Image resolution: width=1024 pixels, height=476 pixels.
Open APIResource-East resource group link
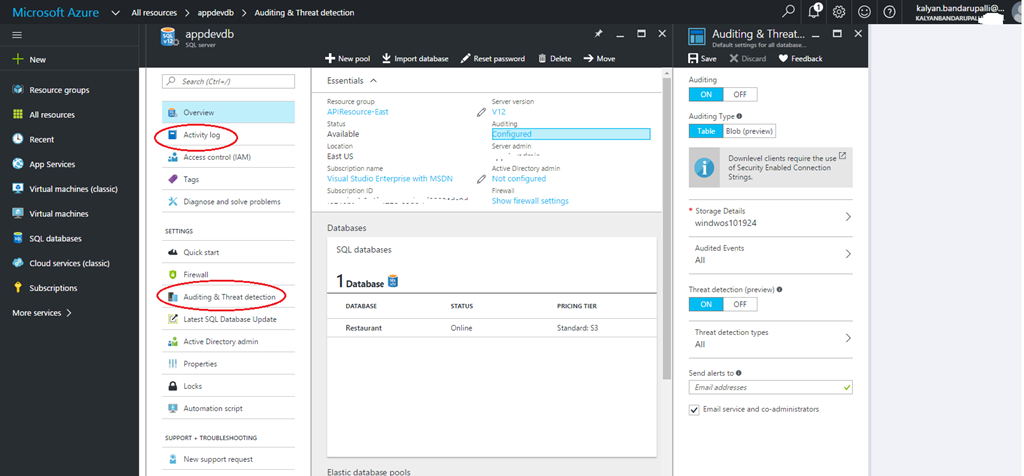(357, 112)
